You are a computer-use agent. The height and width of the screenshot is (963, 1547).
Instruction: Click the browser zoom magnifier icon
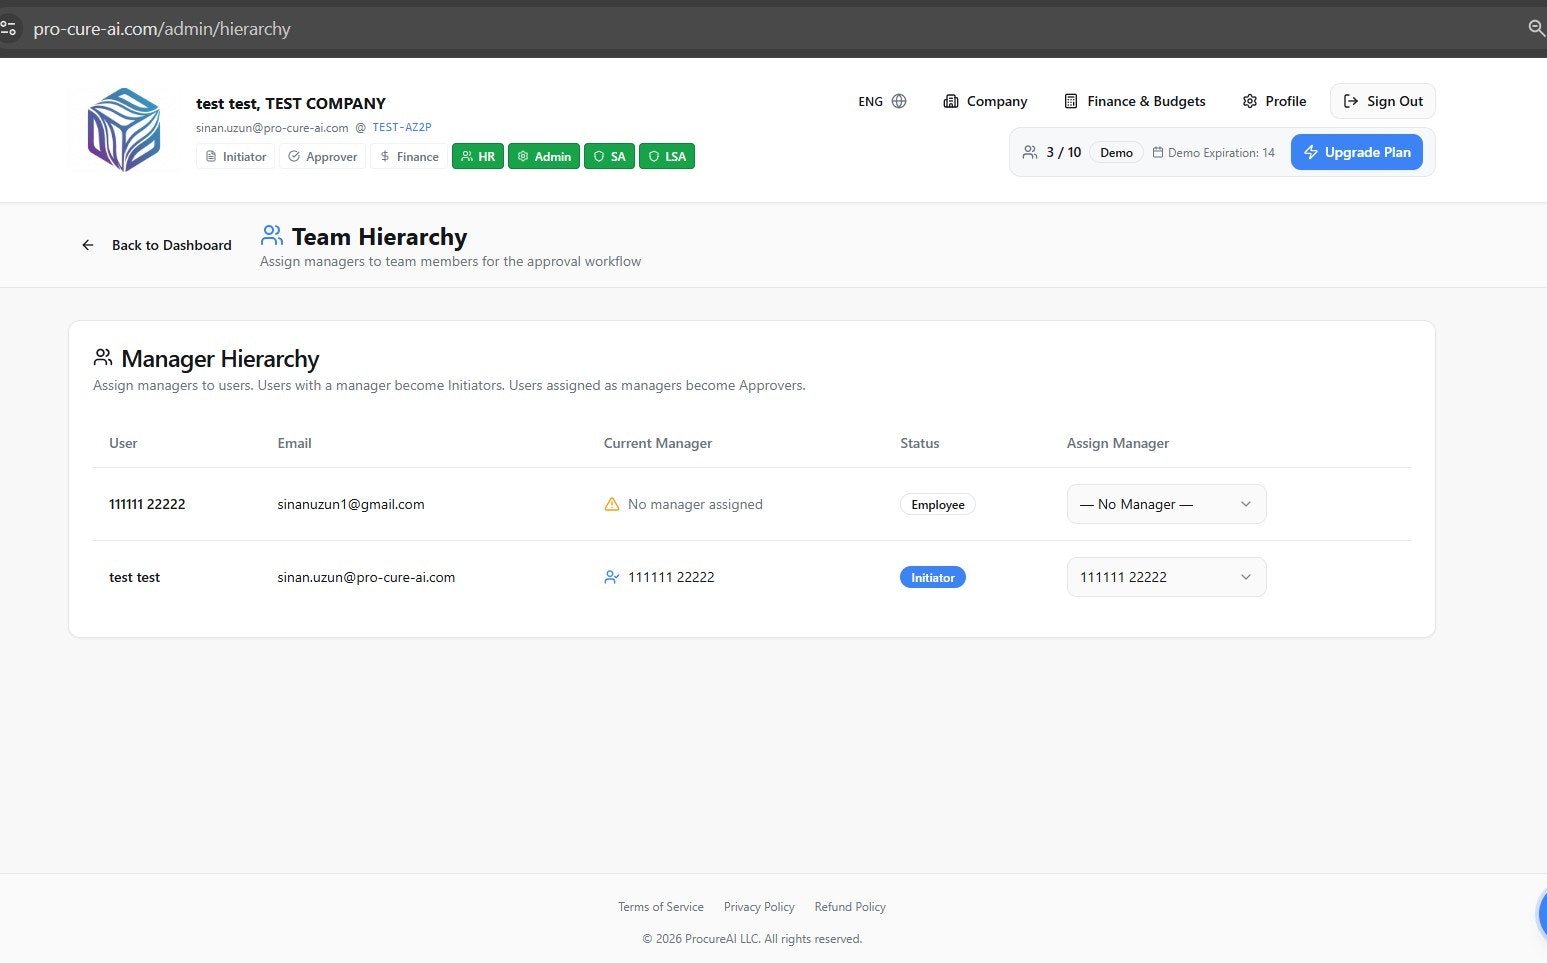(1537, 28)
